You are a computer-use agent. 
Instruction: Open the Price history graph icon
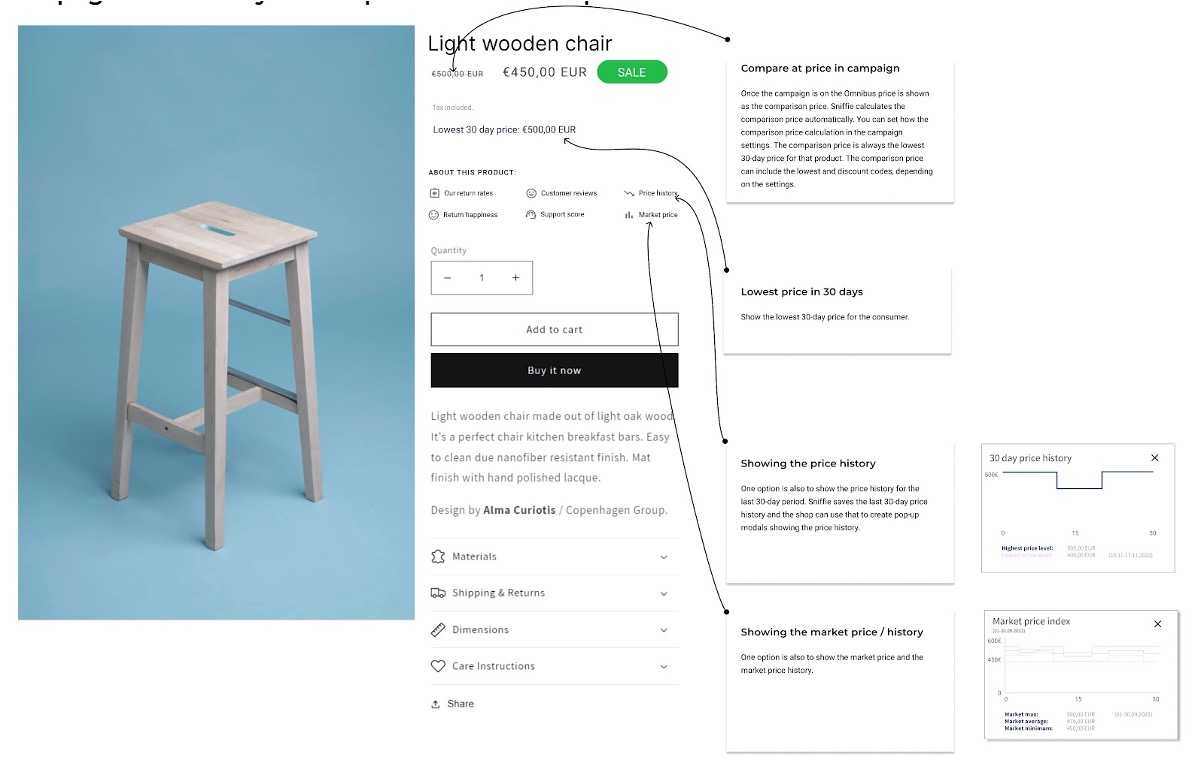click(x=629, y=193)
